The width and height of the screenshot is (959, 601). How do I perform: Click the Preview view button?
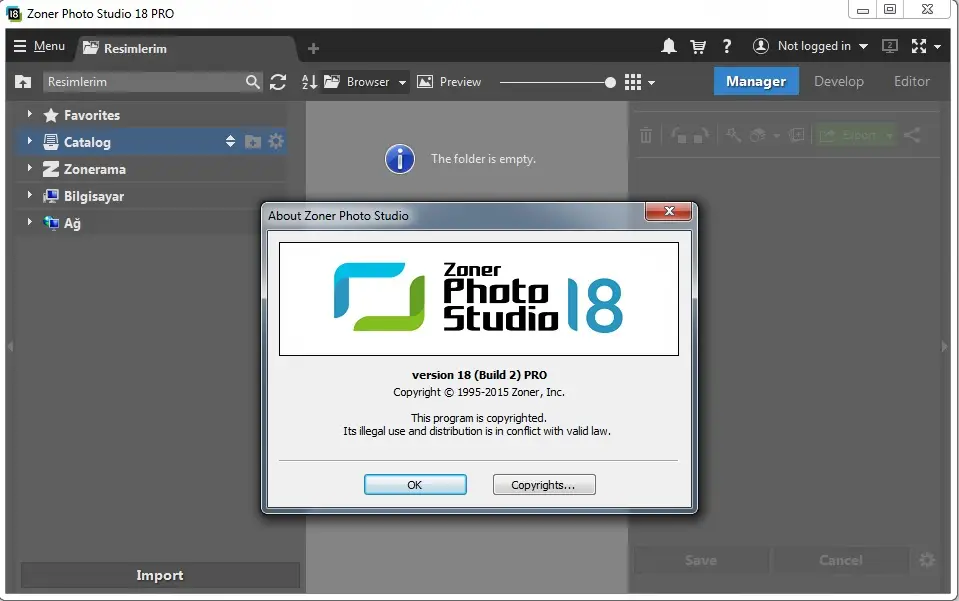[x=449, y=82]
